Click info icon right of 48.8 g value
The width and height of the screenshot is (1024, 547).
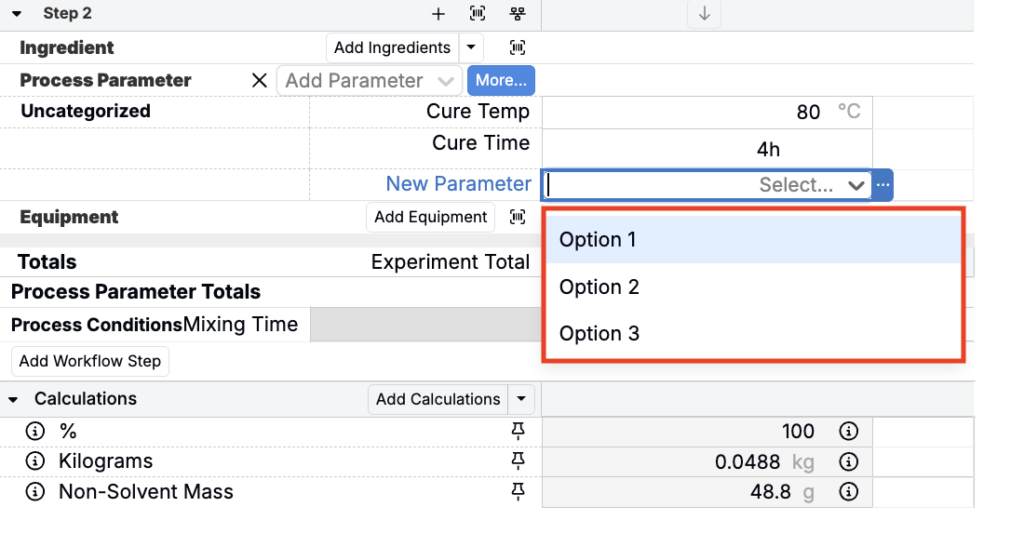[848, 492]
